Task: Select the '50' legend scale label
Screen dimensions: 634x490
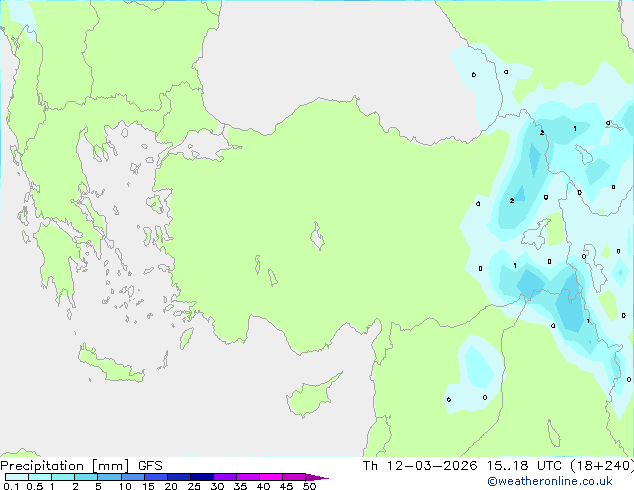Action: point(309,486)
